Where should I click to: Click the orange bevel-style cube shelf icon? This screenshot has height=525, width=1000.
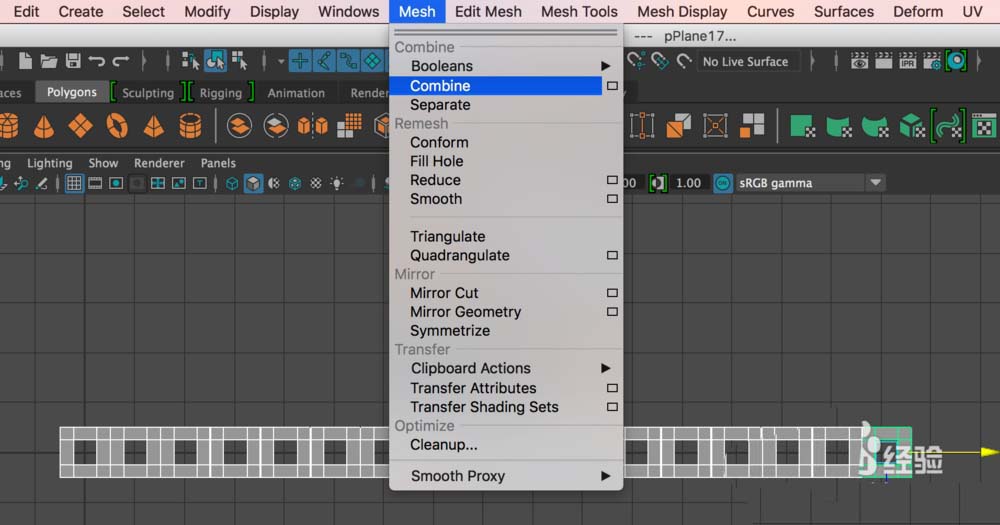click(x=679, y=126)
